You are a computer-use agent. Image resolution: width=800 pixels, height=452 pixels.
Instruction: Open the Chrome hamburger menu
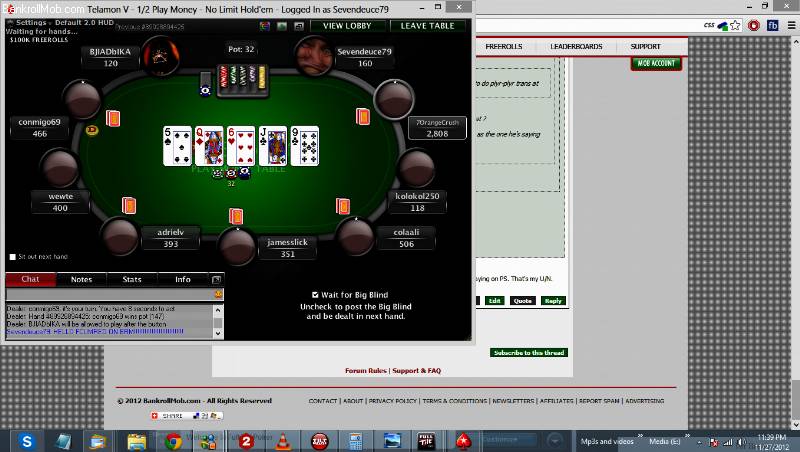click(x=791, y=25)
